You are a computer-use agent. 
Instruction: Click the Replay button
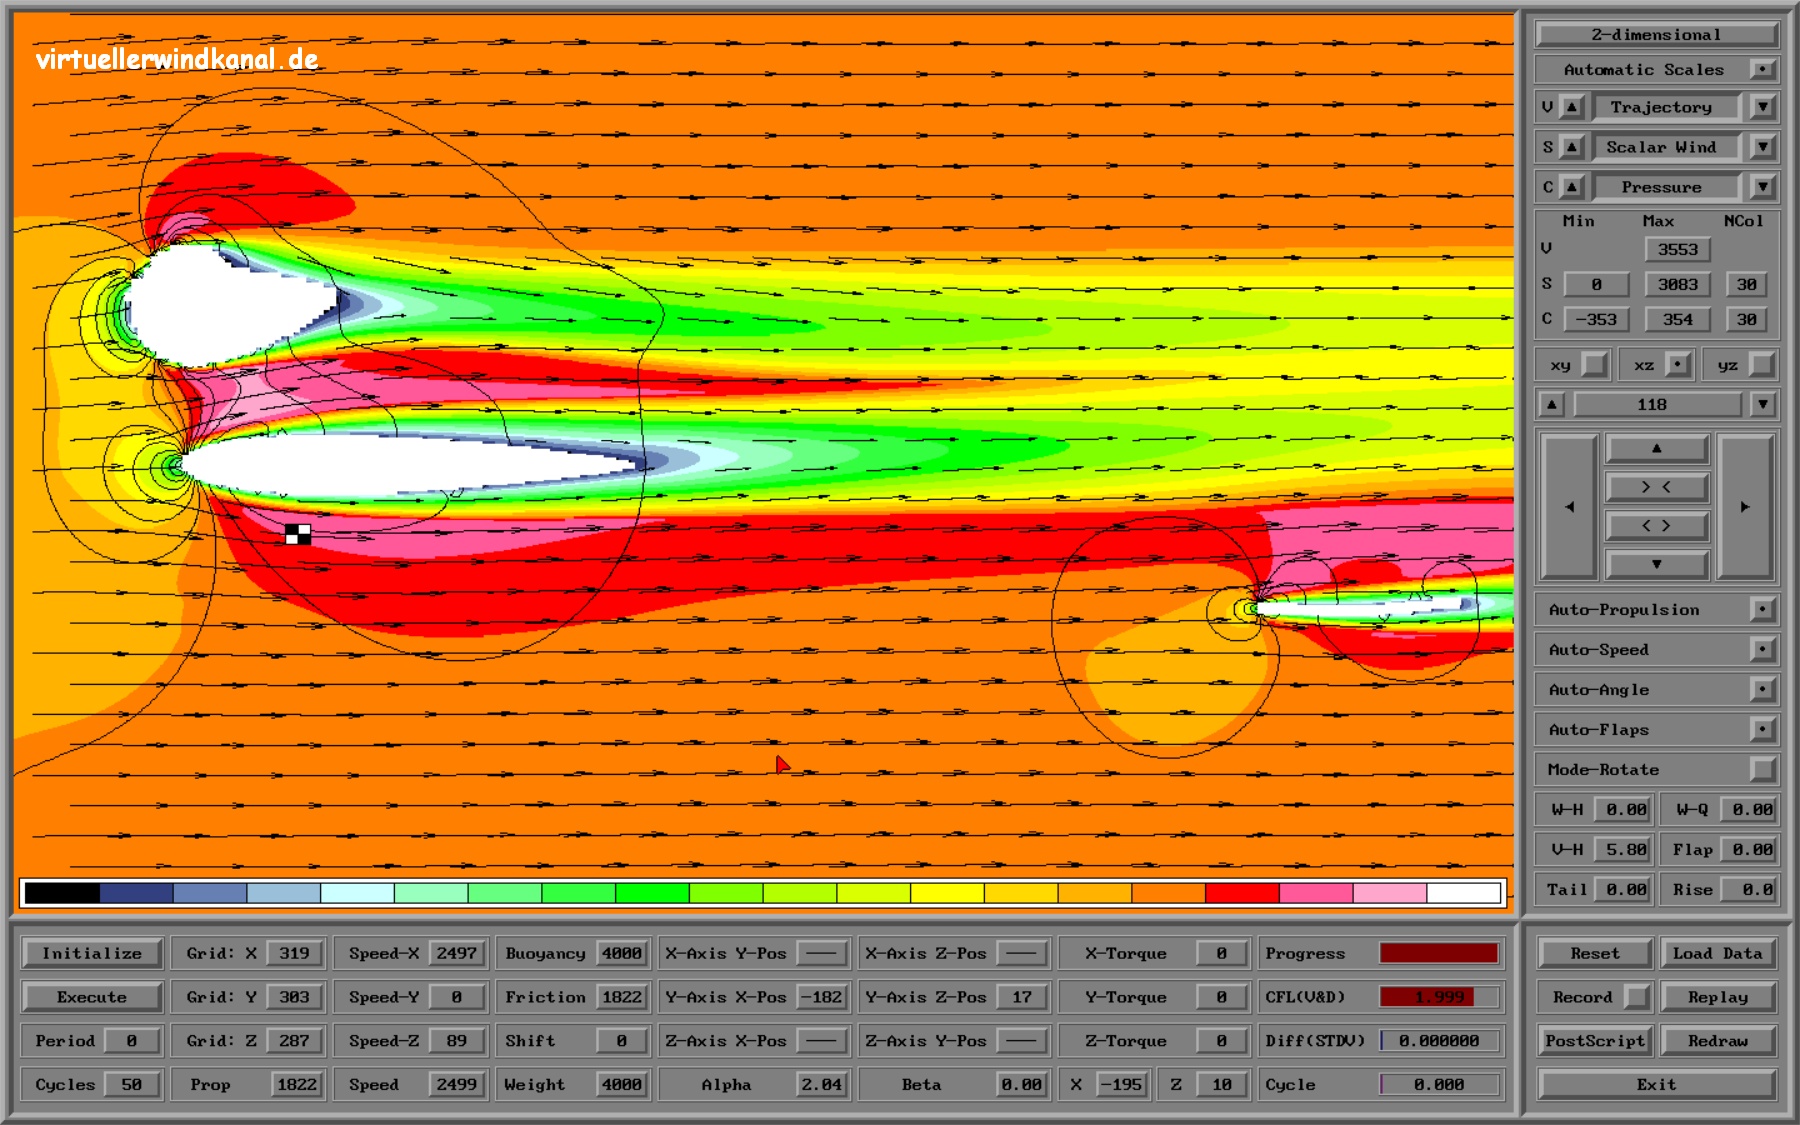[x=1718, y=997]
